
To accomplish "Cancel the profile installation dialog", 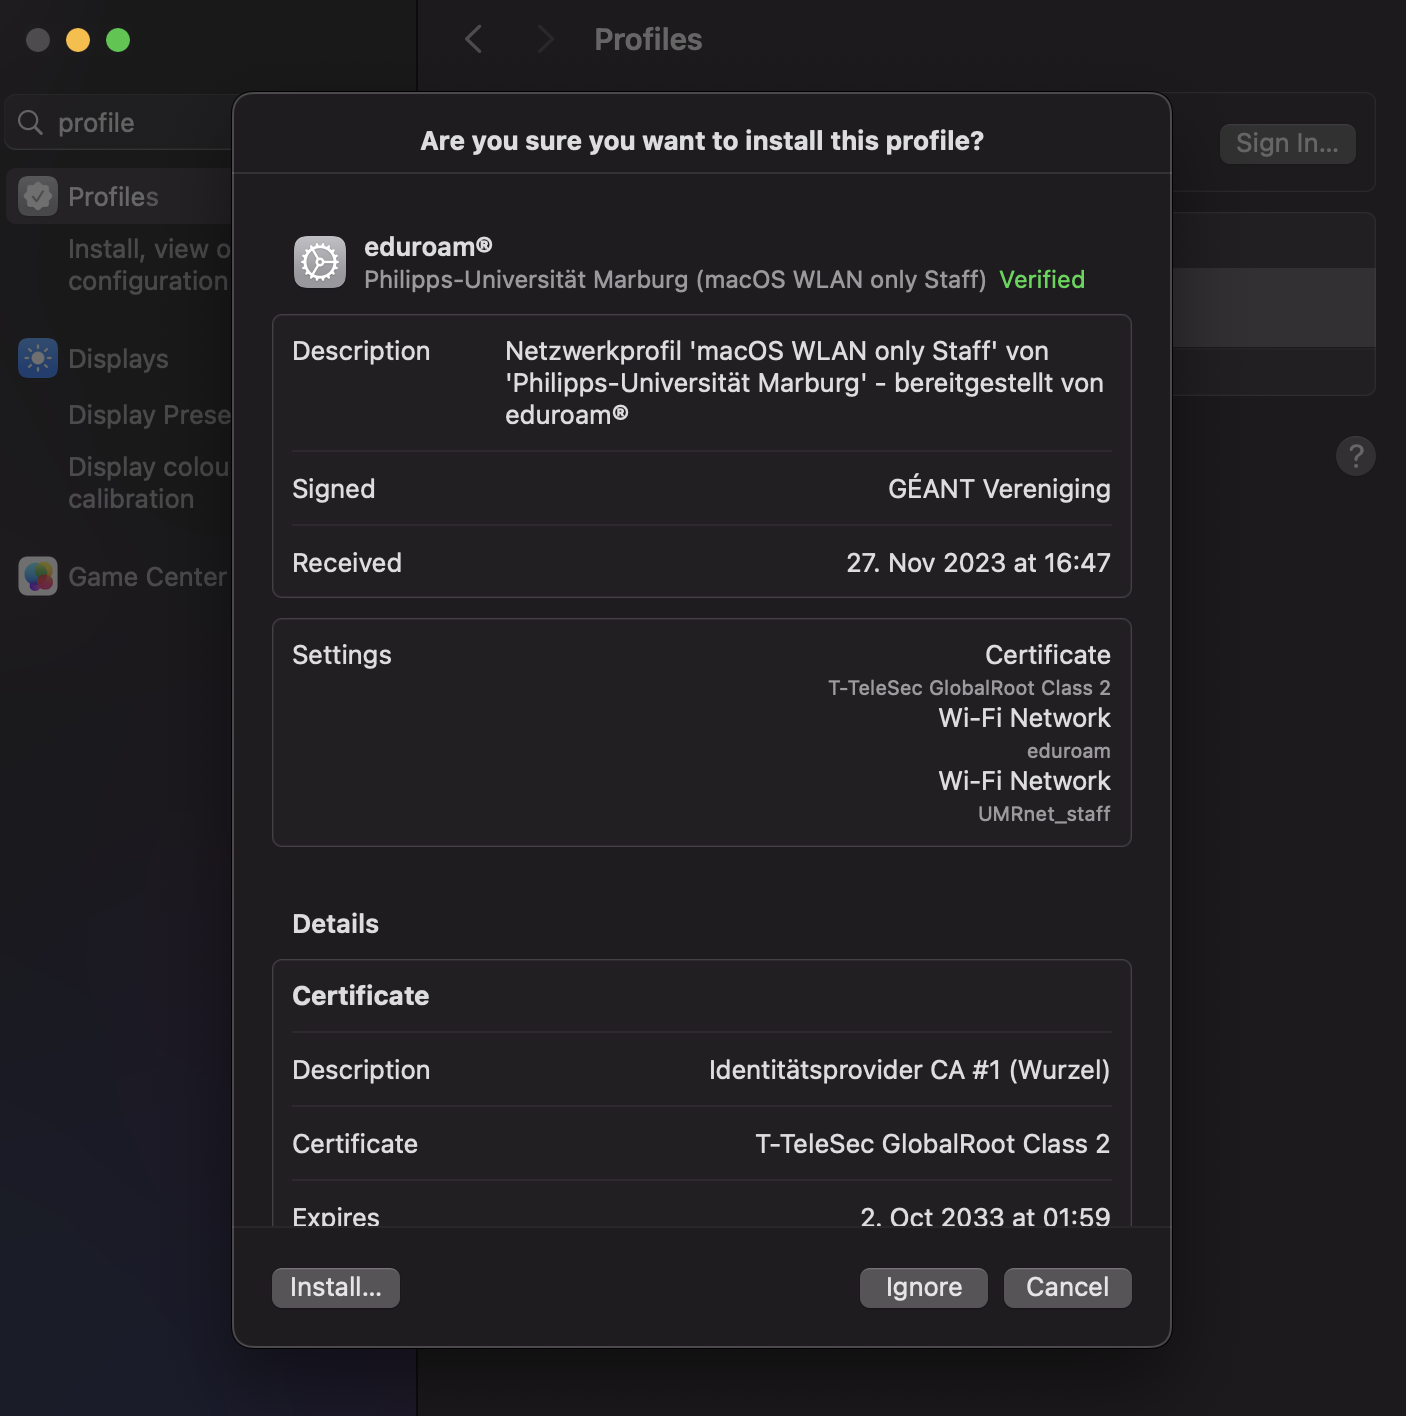I will point(1067,1287).
